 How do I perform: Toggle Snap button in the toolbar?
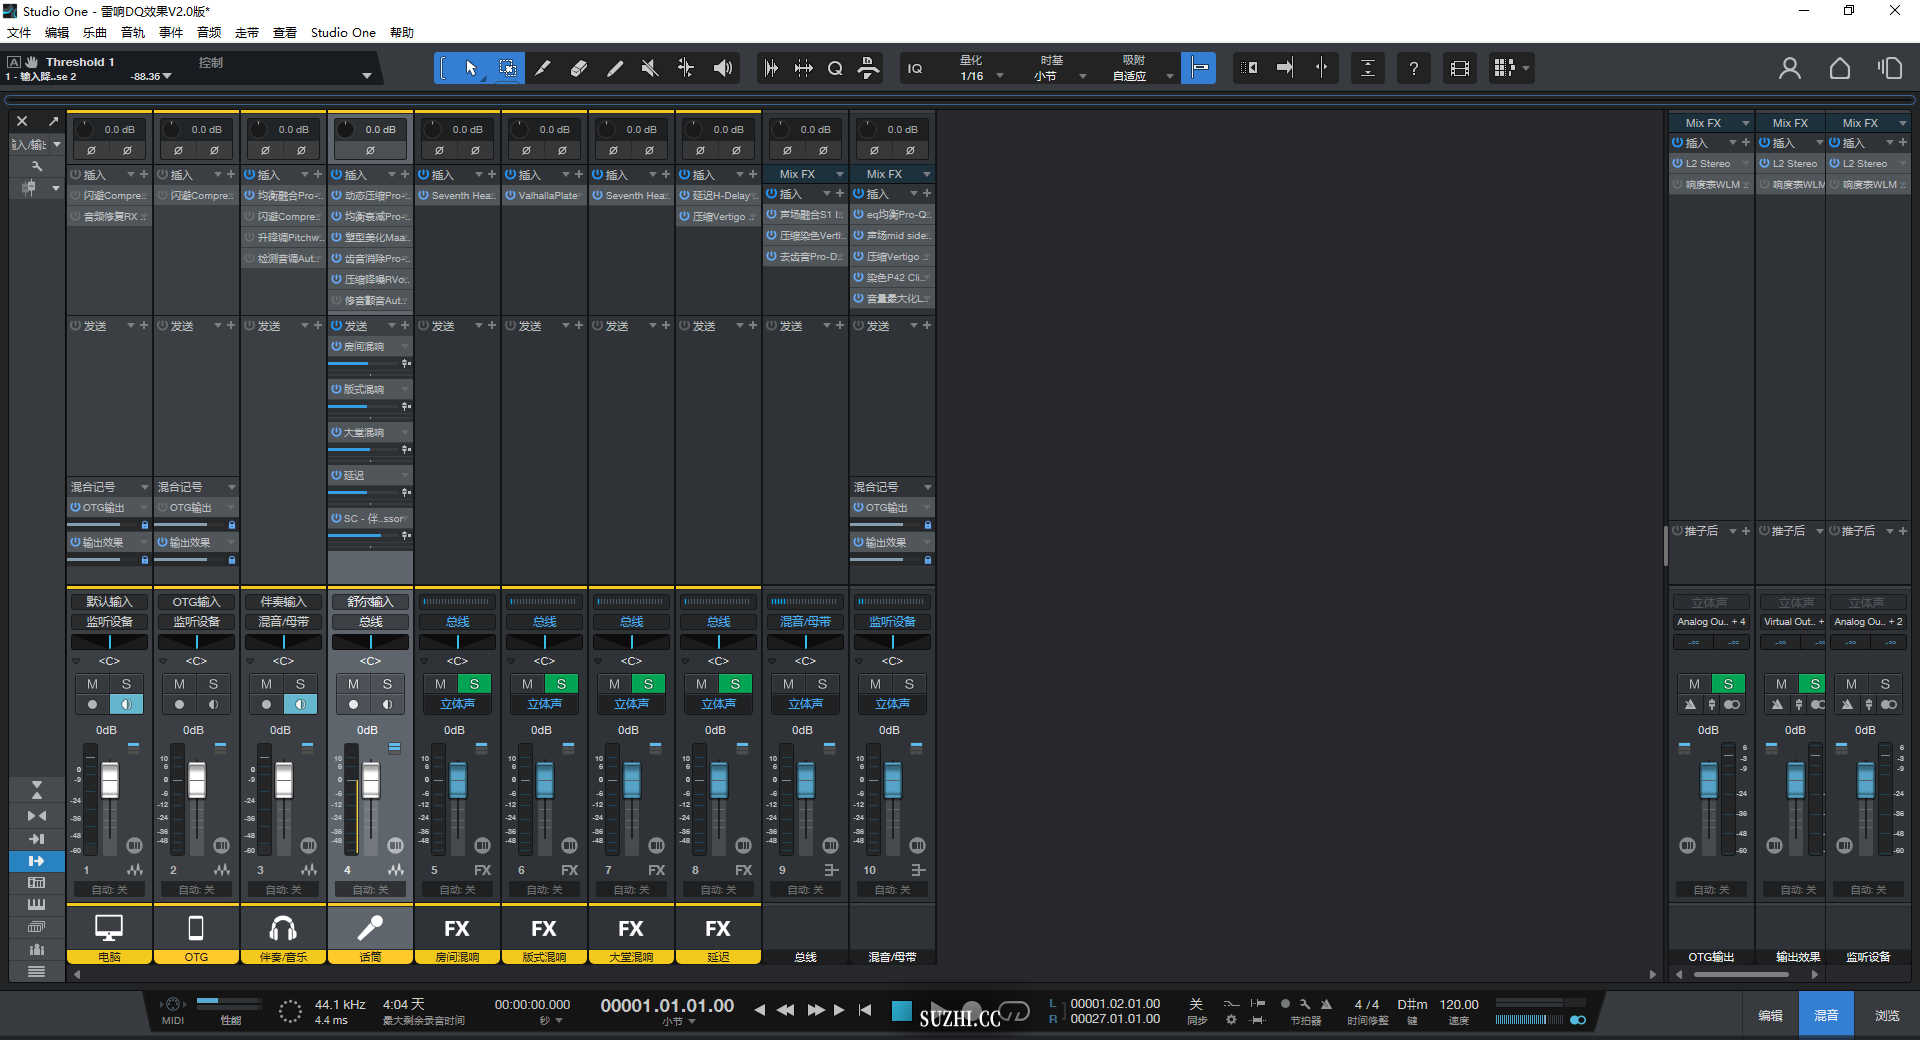coord(1199,68)
